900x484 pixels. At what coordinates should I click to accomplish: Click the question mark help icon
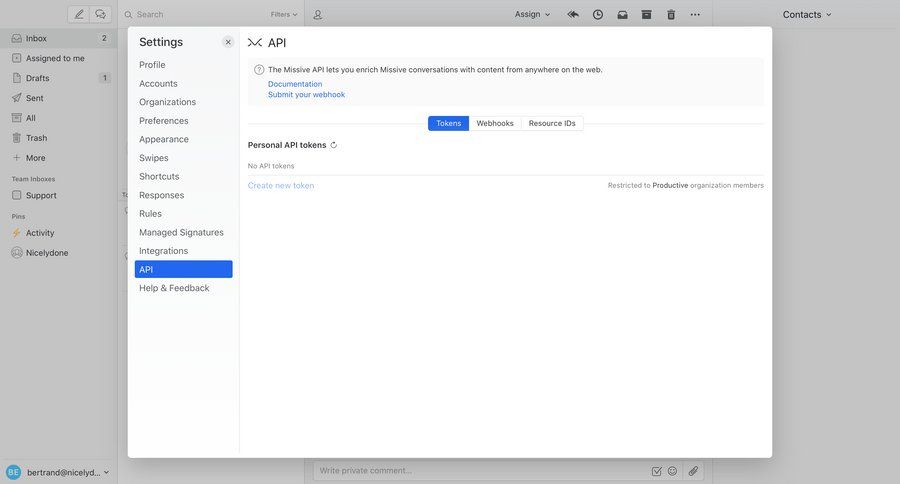[x=259, y=69]
